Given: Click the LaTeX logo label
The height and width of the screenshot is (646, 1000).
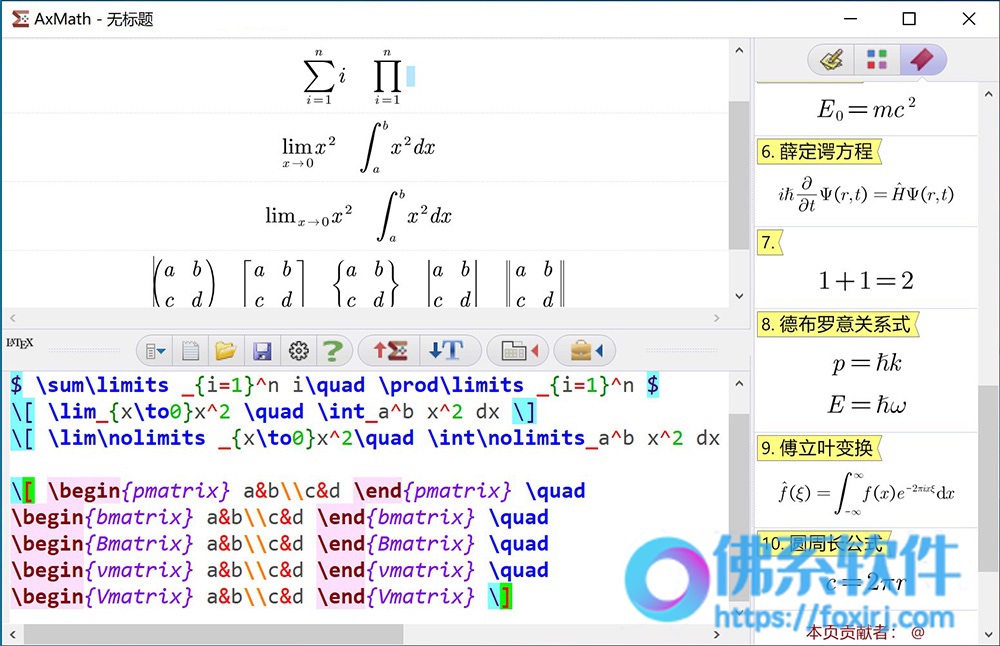Looking at the screenshot, I should [20, 344].
